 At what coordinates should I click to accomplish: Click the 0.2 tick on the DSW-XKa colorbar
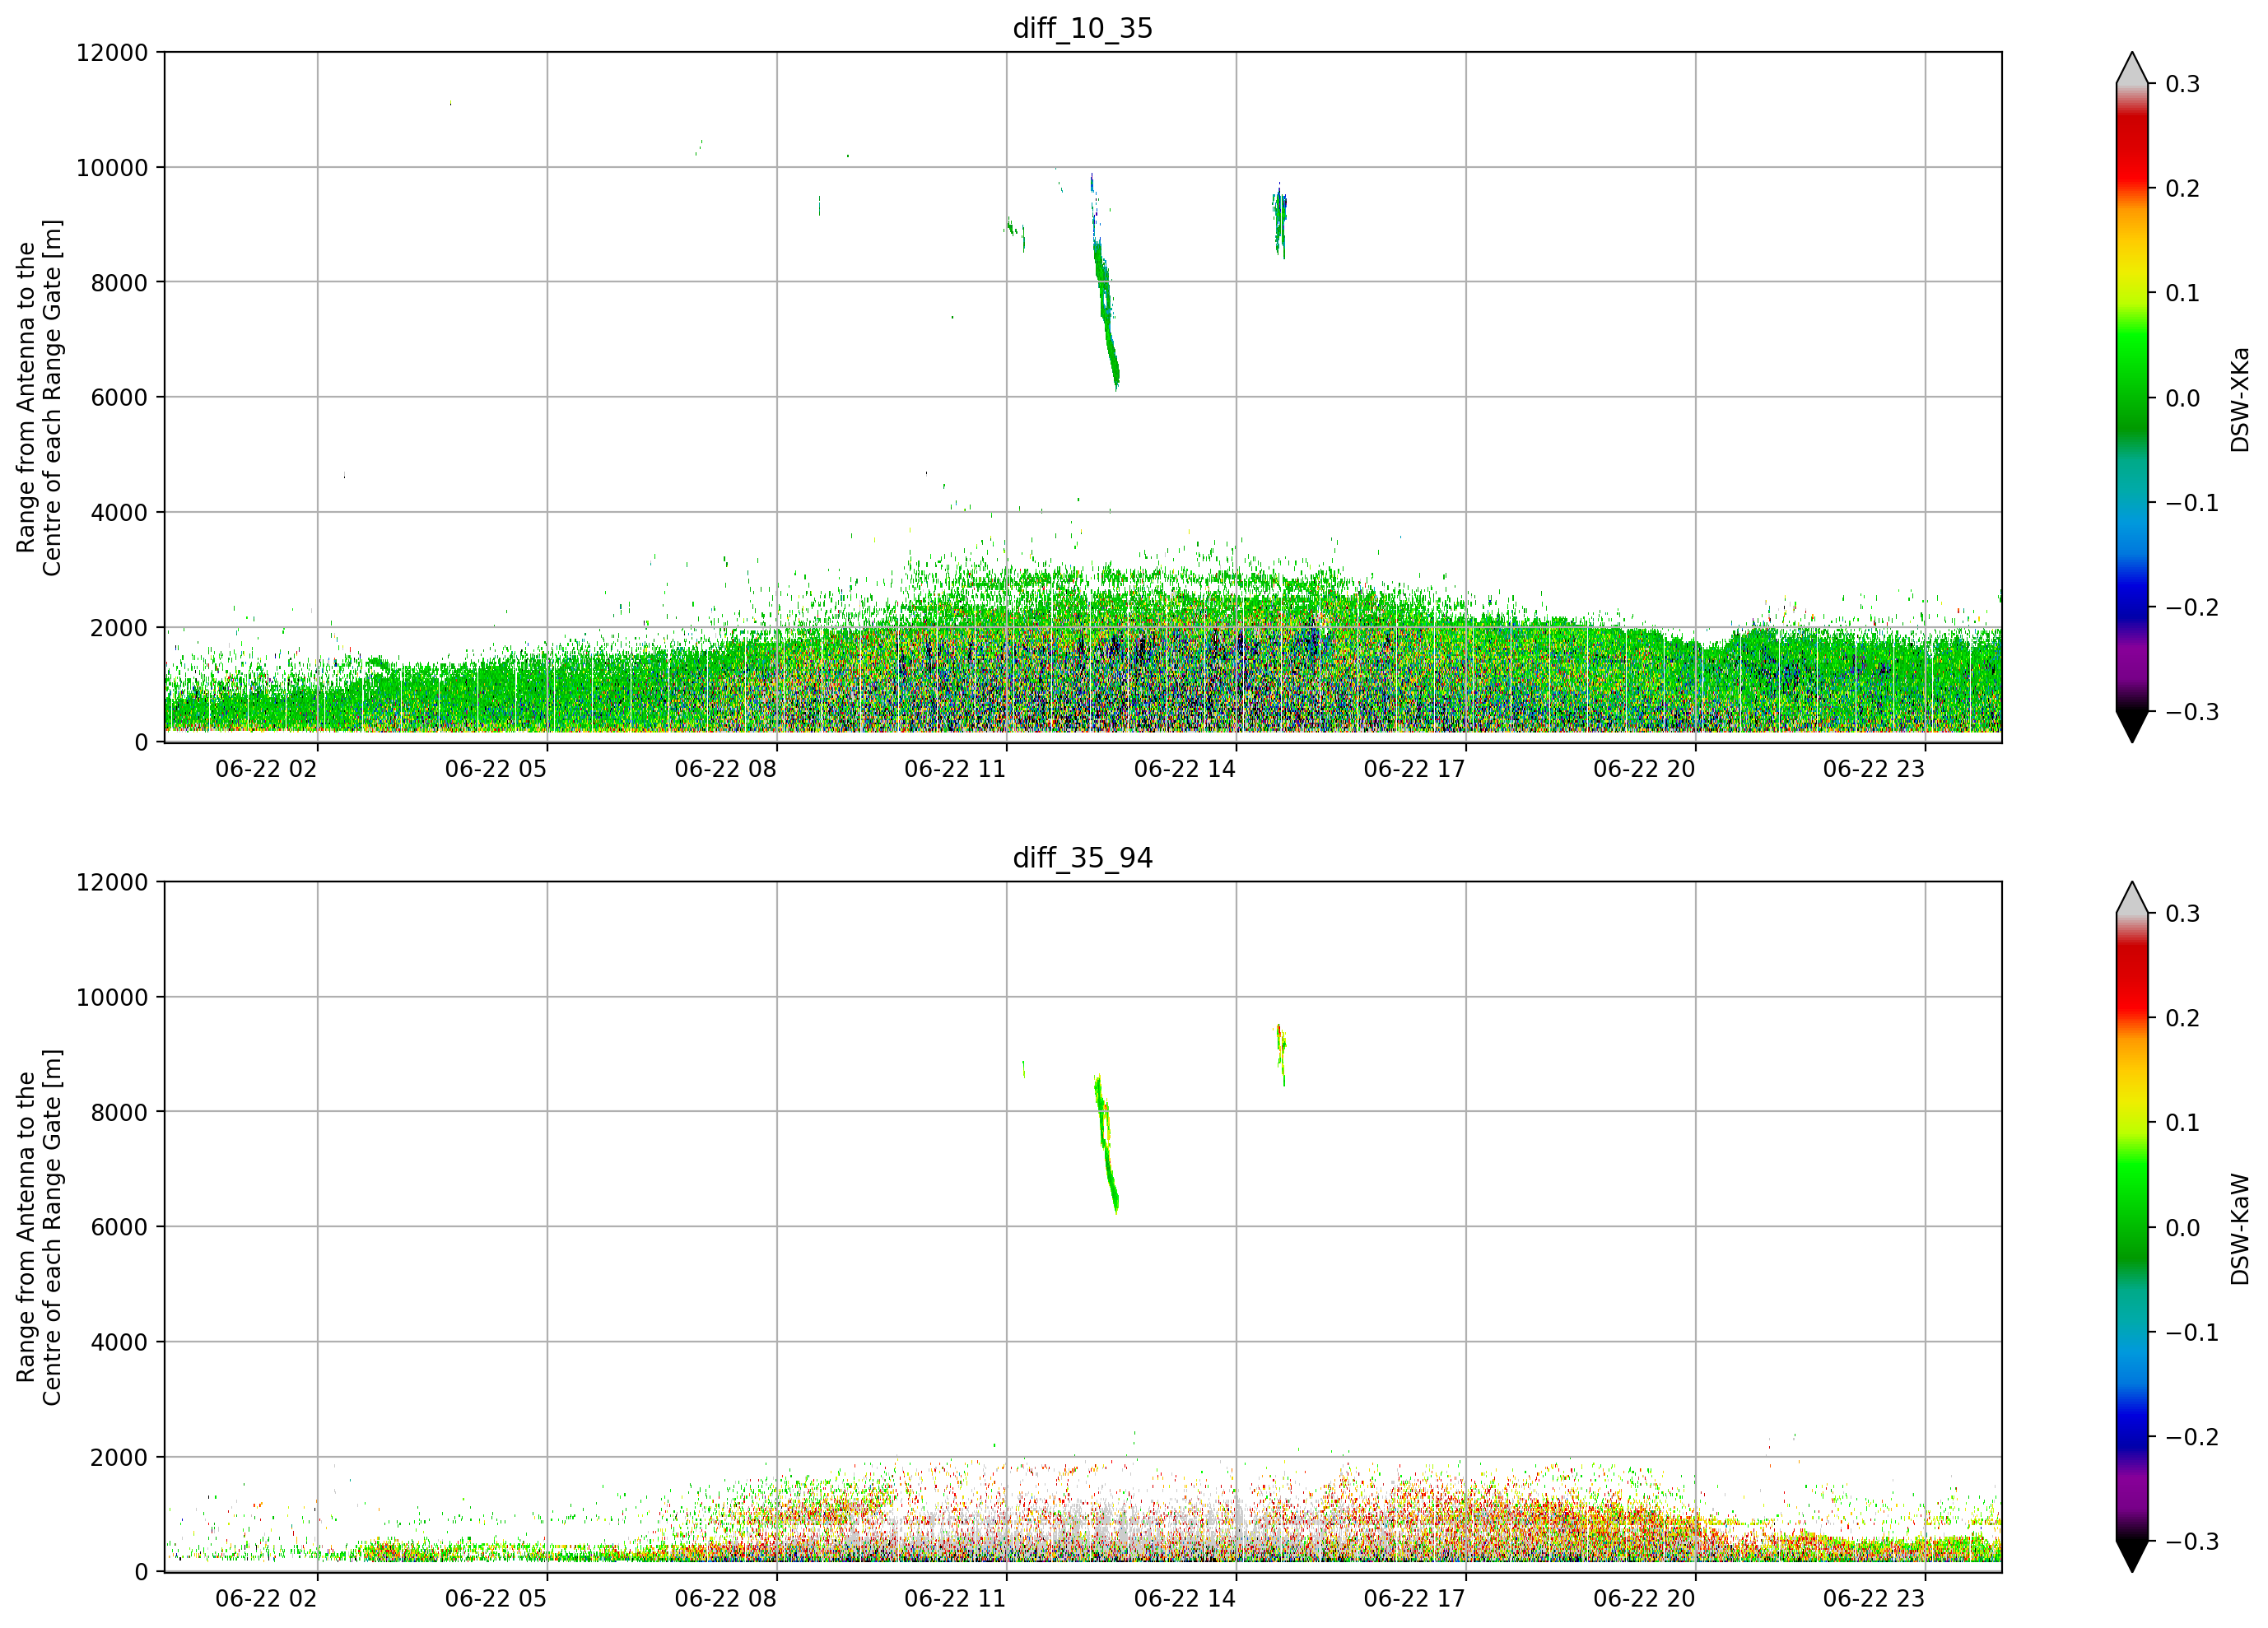point(2183,189)
